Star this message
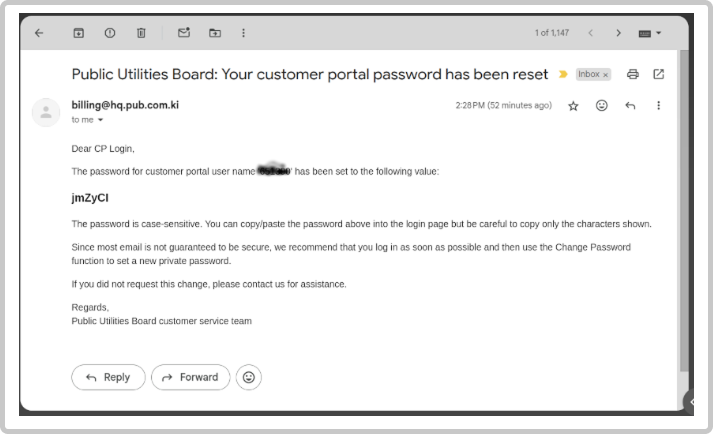This screenshot has height=434, width=713. coord(573,105)
